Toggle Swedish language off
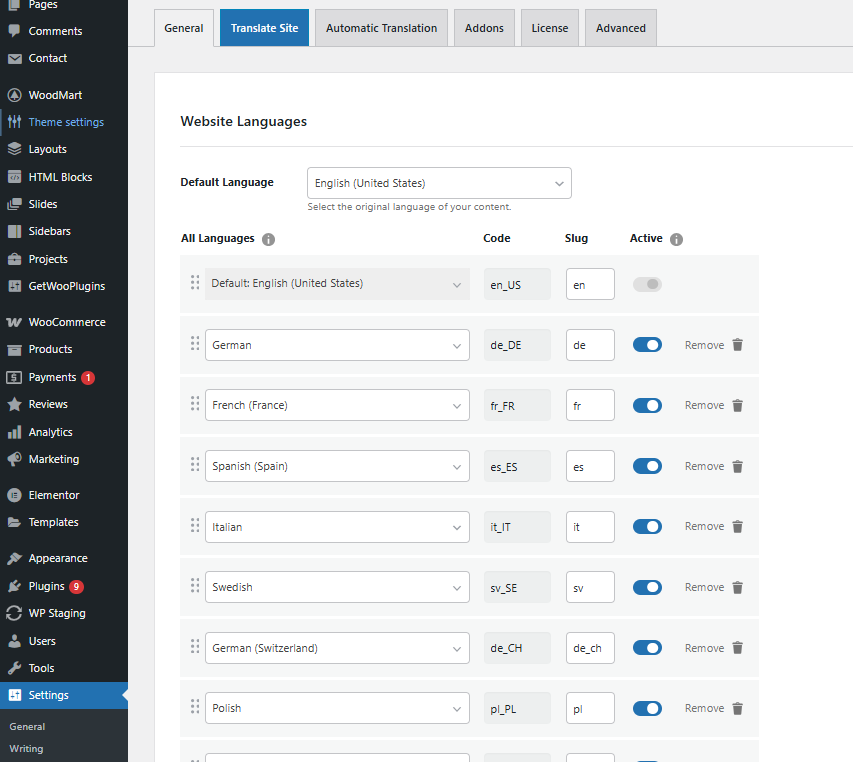 (647, 587)
